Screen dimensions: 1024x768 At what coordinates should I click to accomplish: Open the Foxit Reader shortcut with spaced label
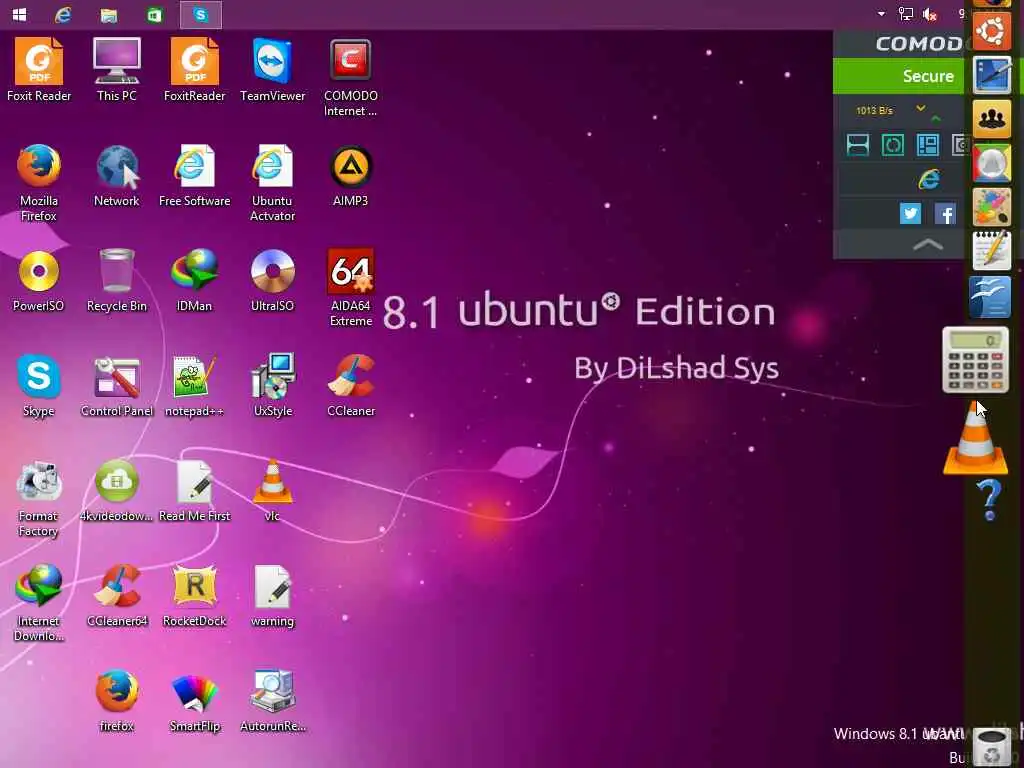[x=39, y=70]
